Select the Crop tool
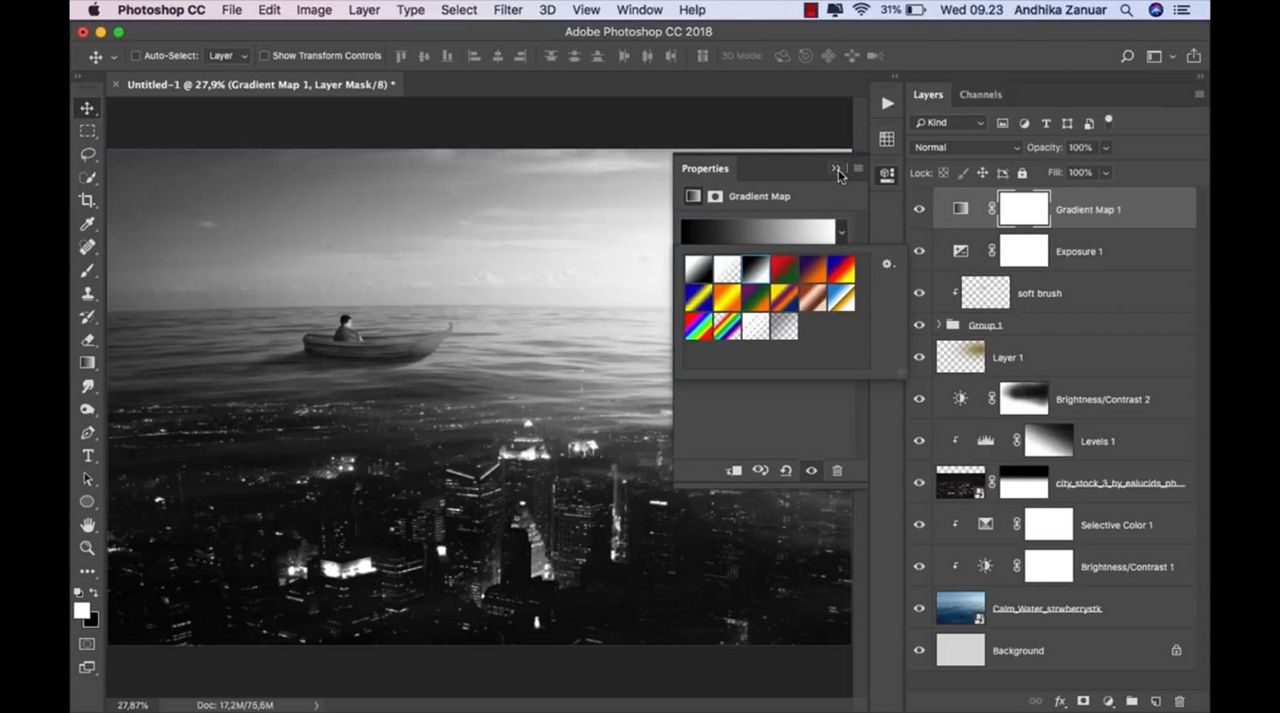 click(x=88, y=200)
